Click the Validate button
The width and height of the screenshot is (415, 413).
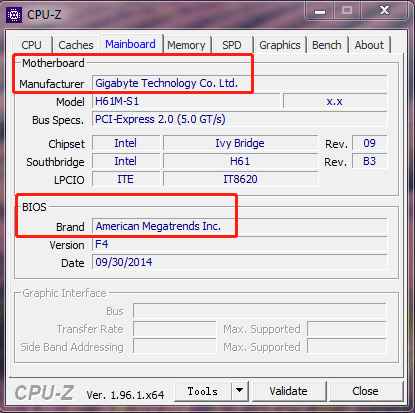288,391
